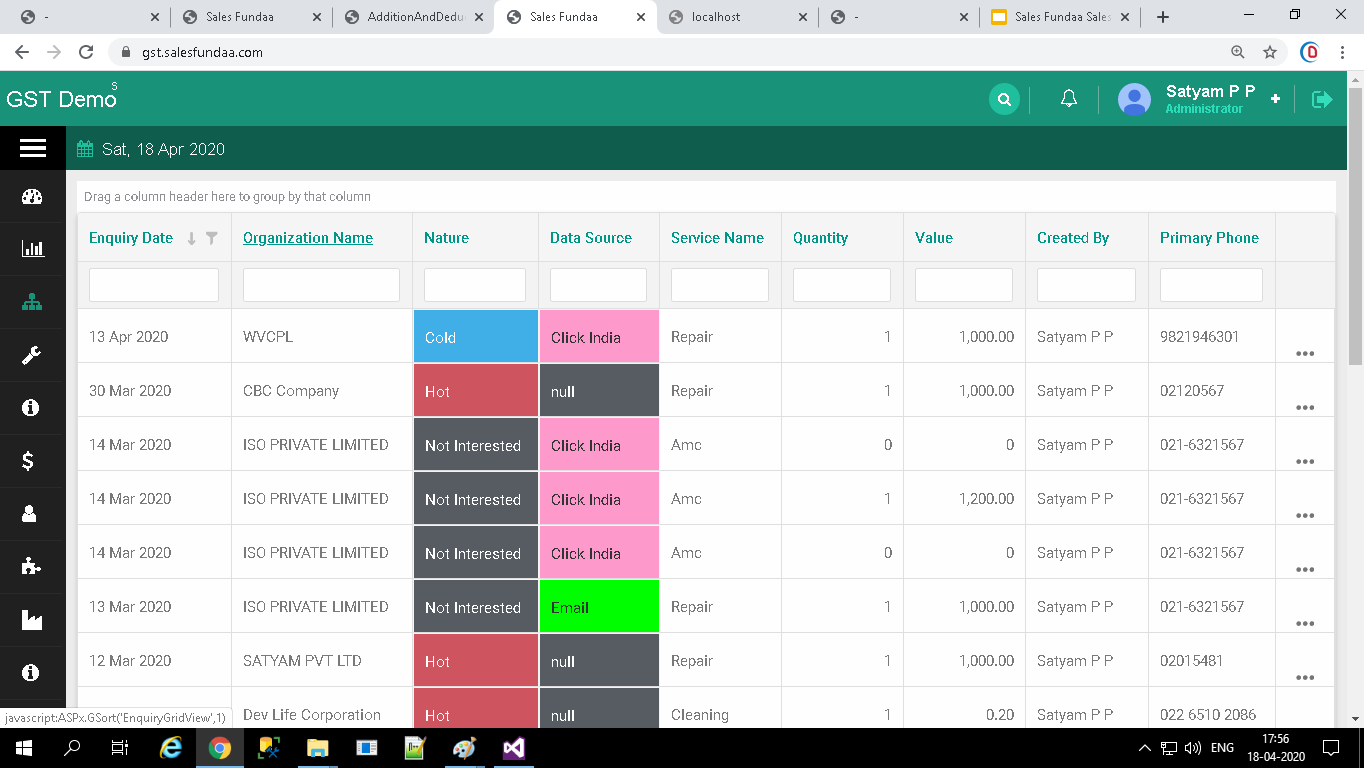The width and height of the screenshot is (1364, 768).
Task: Click the notification bell icon
Action: coord(1069,99)
